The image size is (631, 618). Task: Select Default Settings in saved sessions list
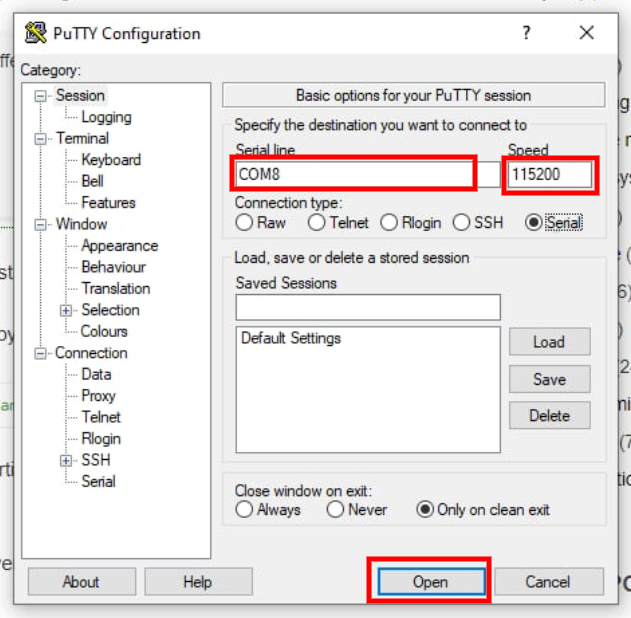291,339
